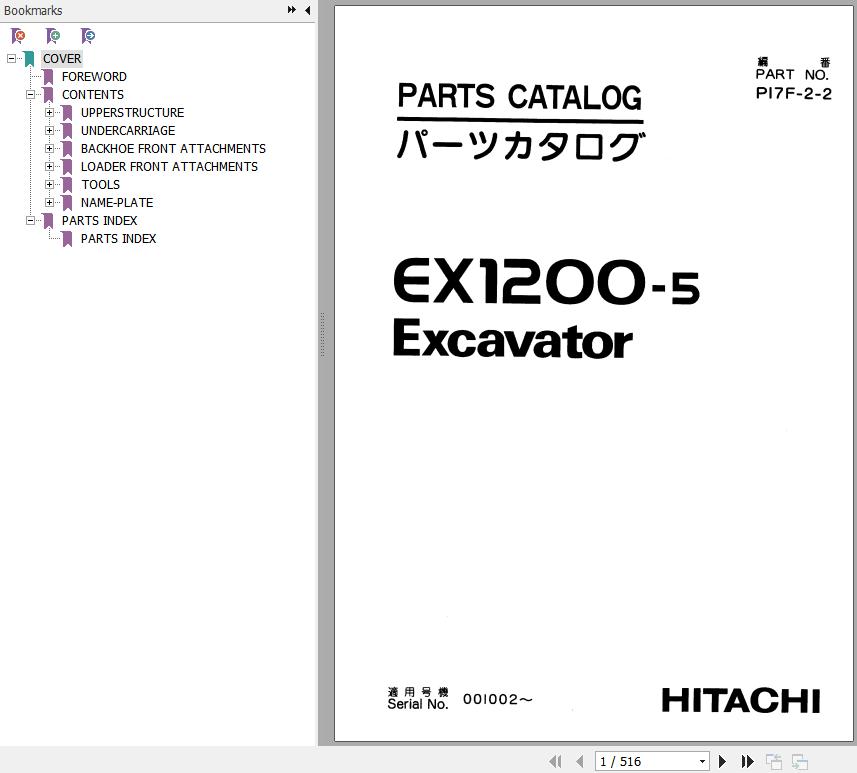Expand the UPPERSTRUCTURE bookmark
The height and width of the screenshot is (773, 857).
[49, 113]
